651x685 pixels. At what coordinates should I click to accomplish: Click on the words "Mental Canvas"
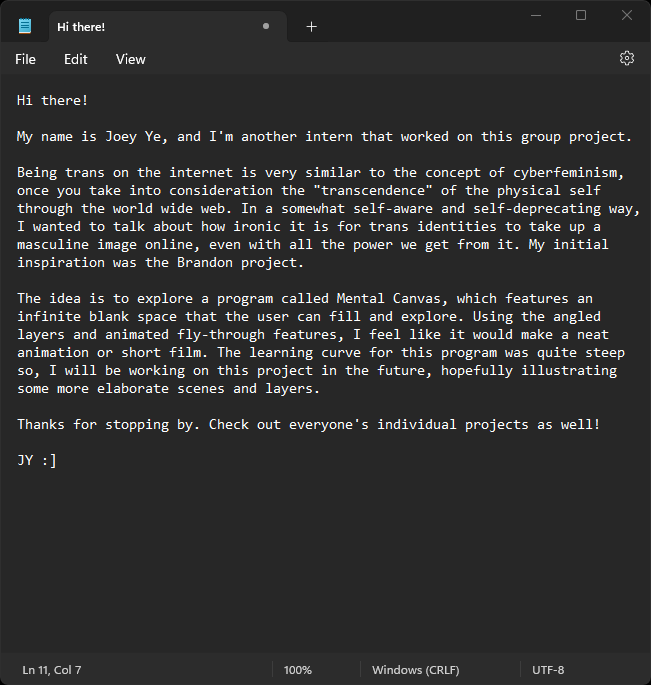(x=388, y=299)
